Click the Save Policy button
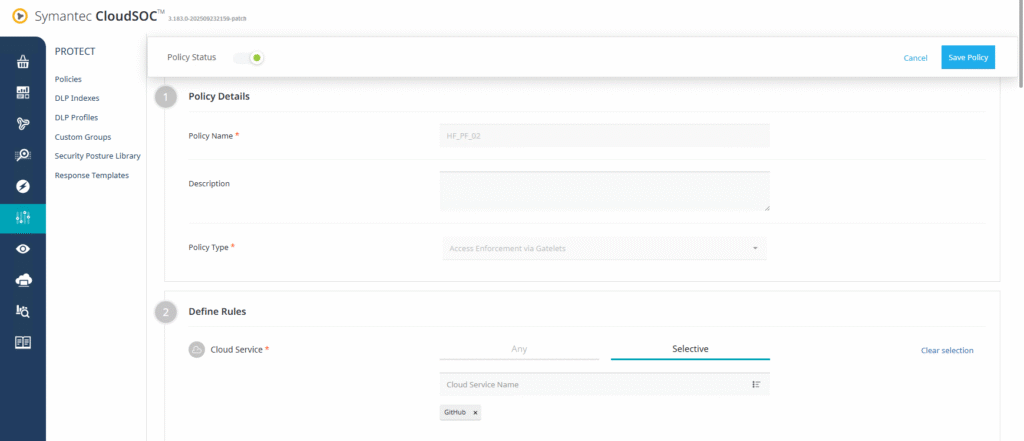The image size is (1024, 441). point(967,58)
